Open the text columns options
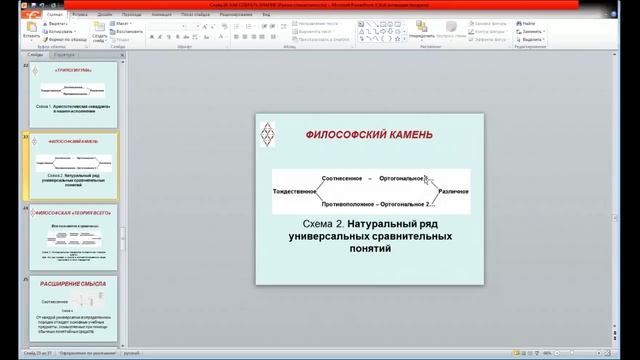Screen dimensions: 640x360 274,37
